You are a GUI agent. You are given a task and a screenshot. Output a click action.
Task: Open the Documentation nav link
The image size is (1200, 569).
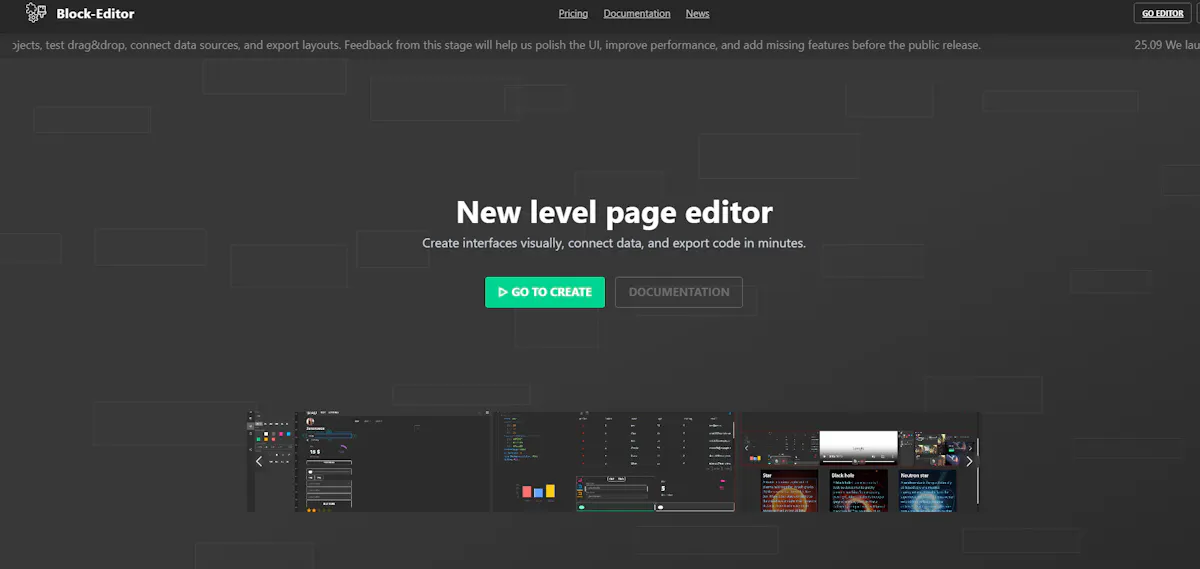(x=637, y=14)
